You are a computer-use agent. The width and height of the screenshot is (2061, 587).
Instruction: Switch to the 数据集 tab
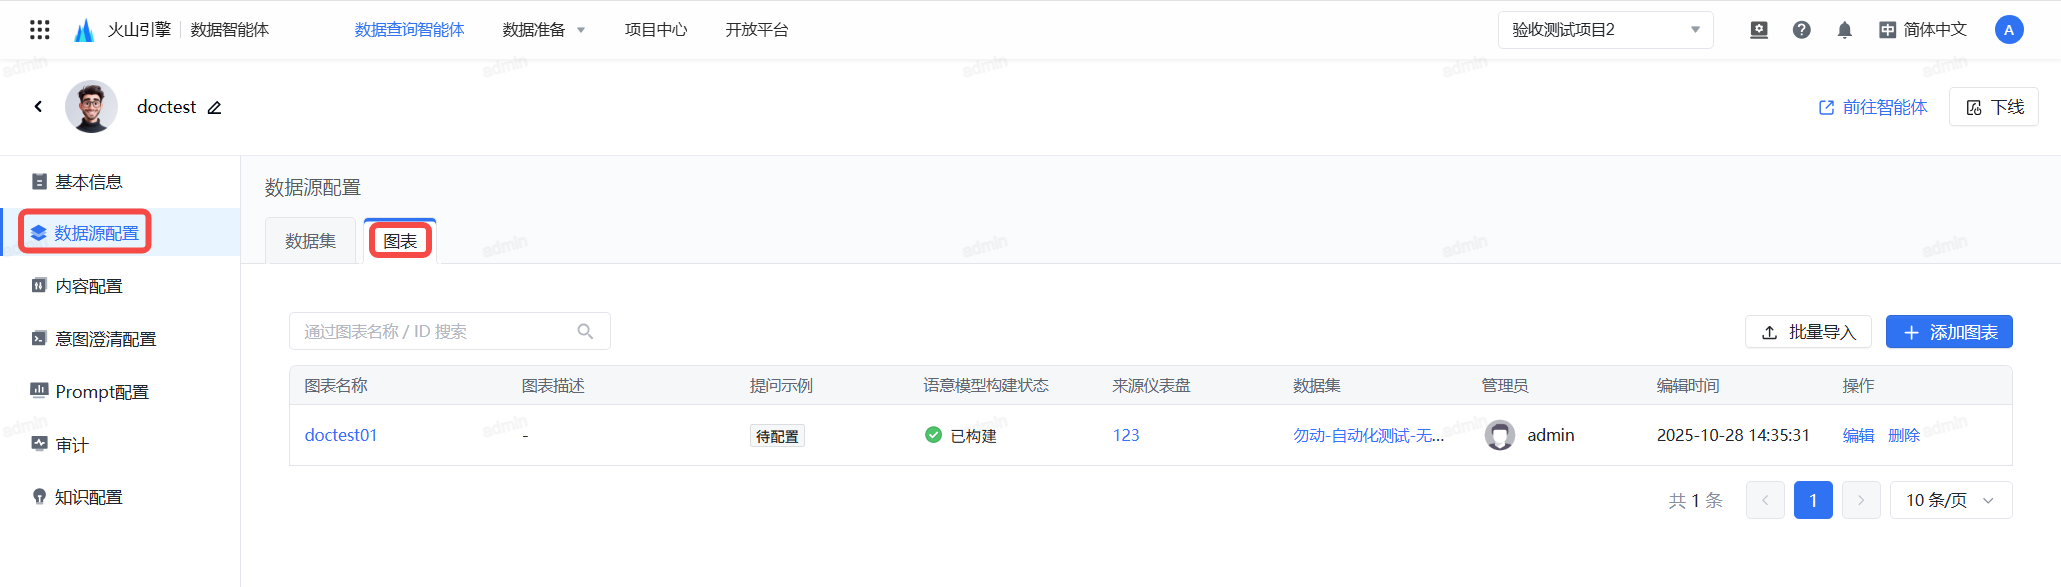[x=311, y=241]
